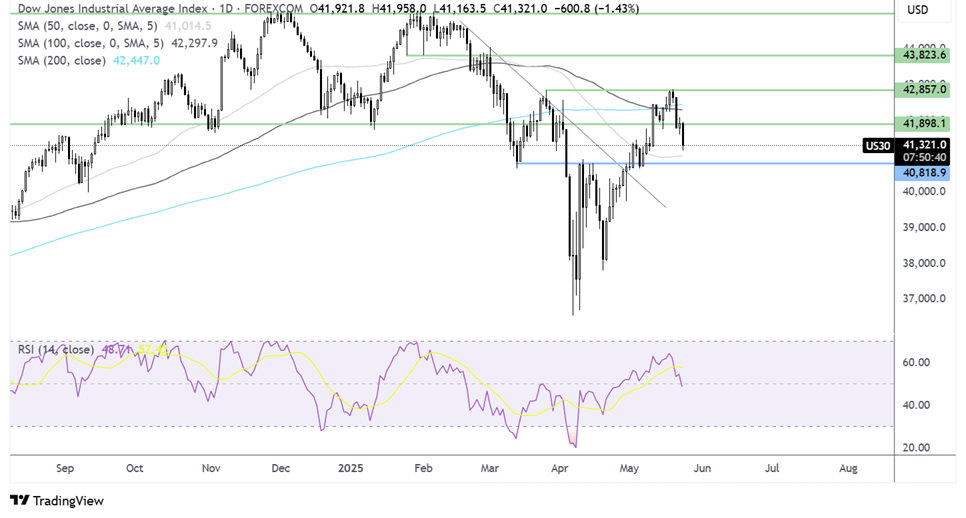Click the 43,823.6 price label
Viewport: 966px width, 518px height.
click(924, 55)
